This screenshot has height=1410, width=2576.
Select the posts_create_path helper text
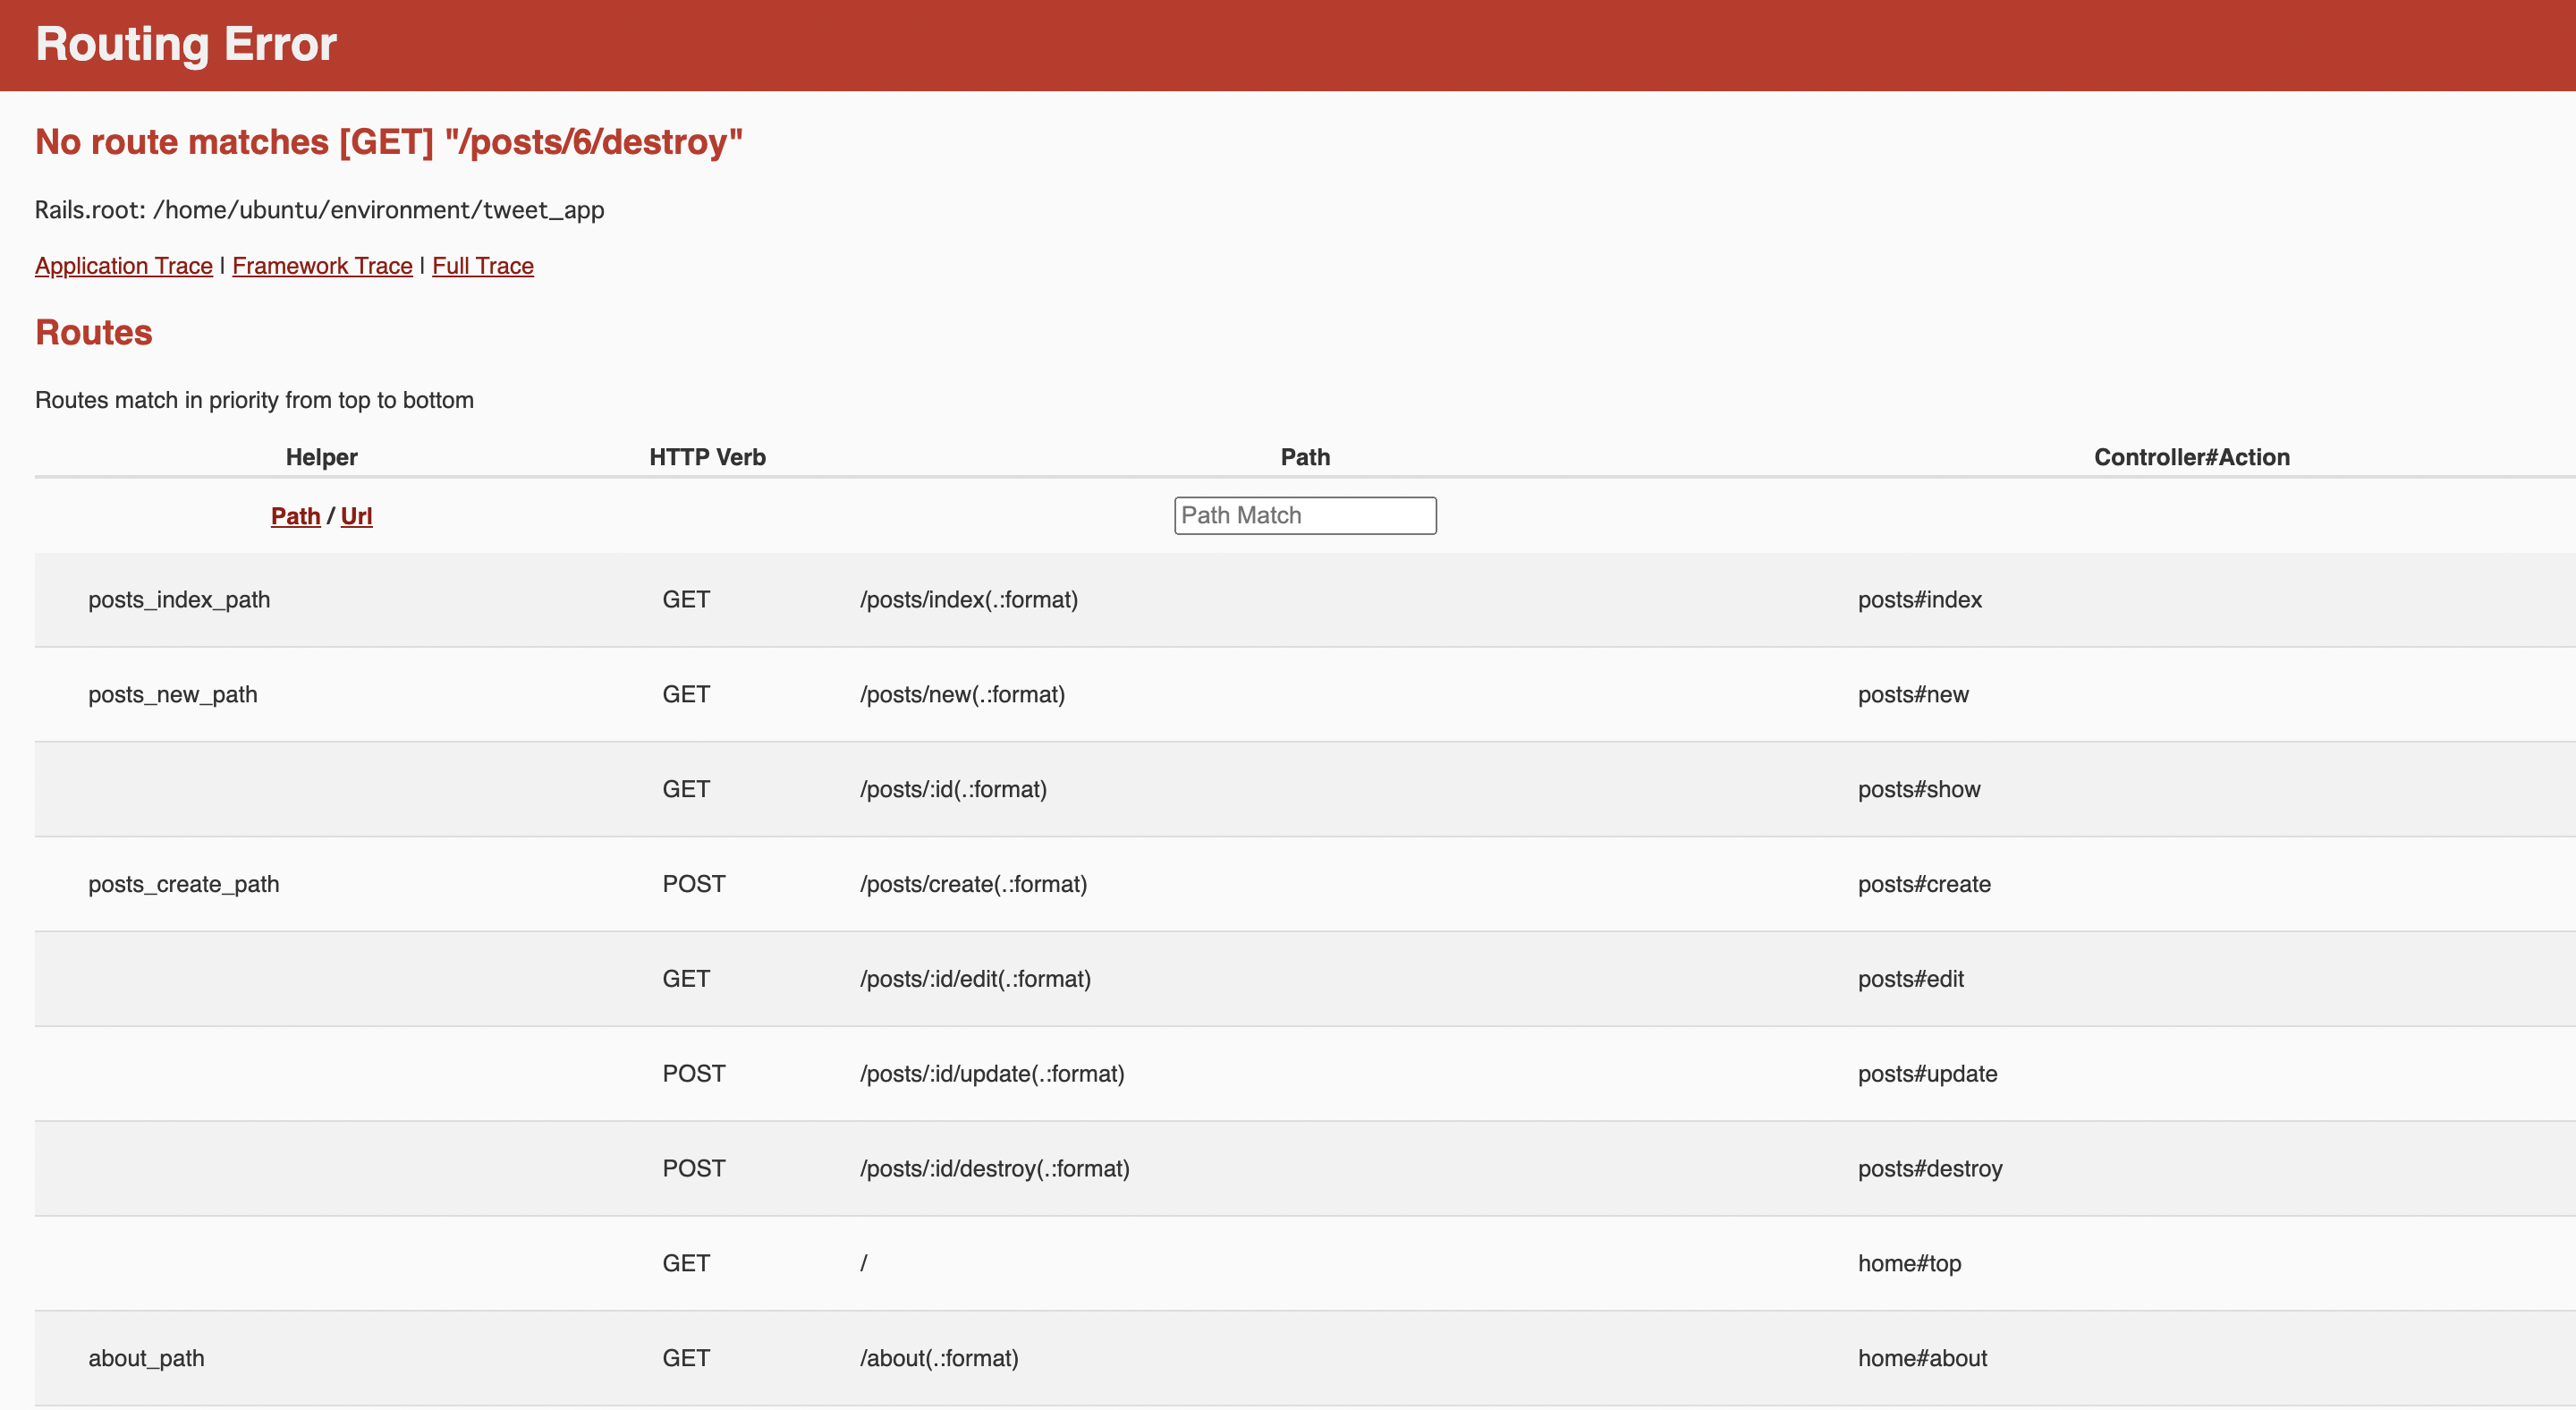184,884
